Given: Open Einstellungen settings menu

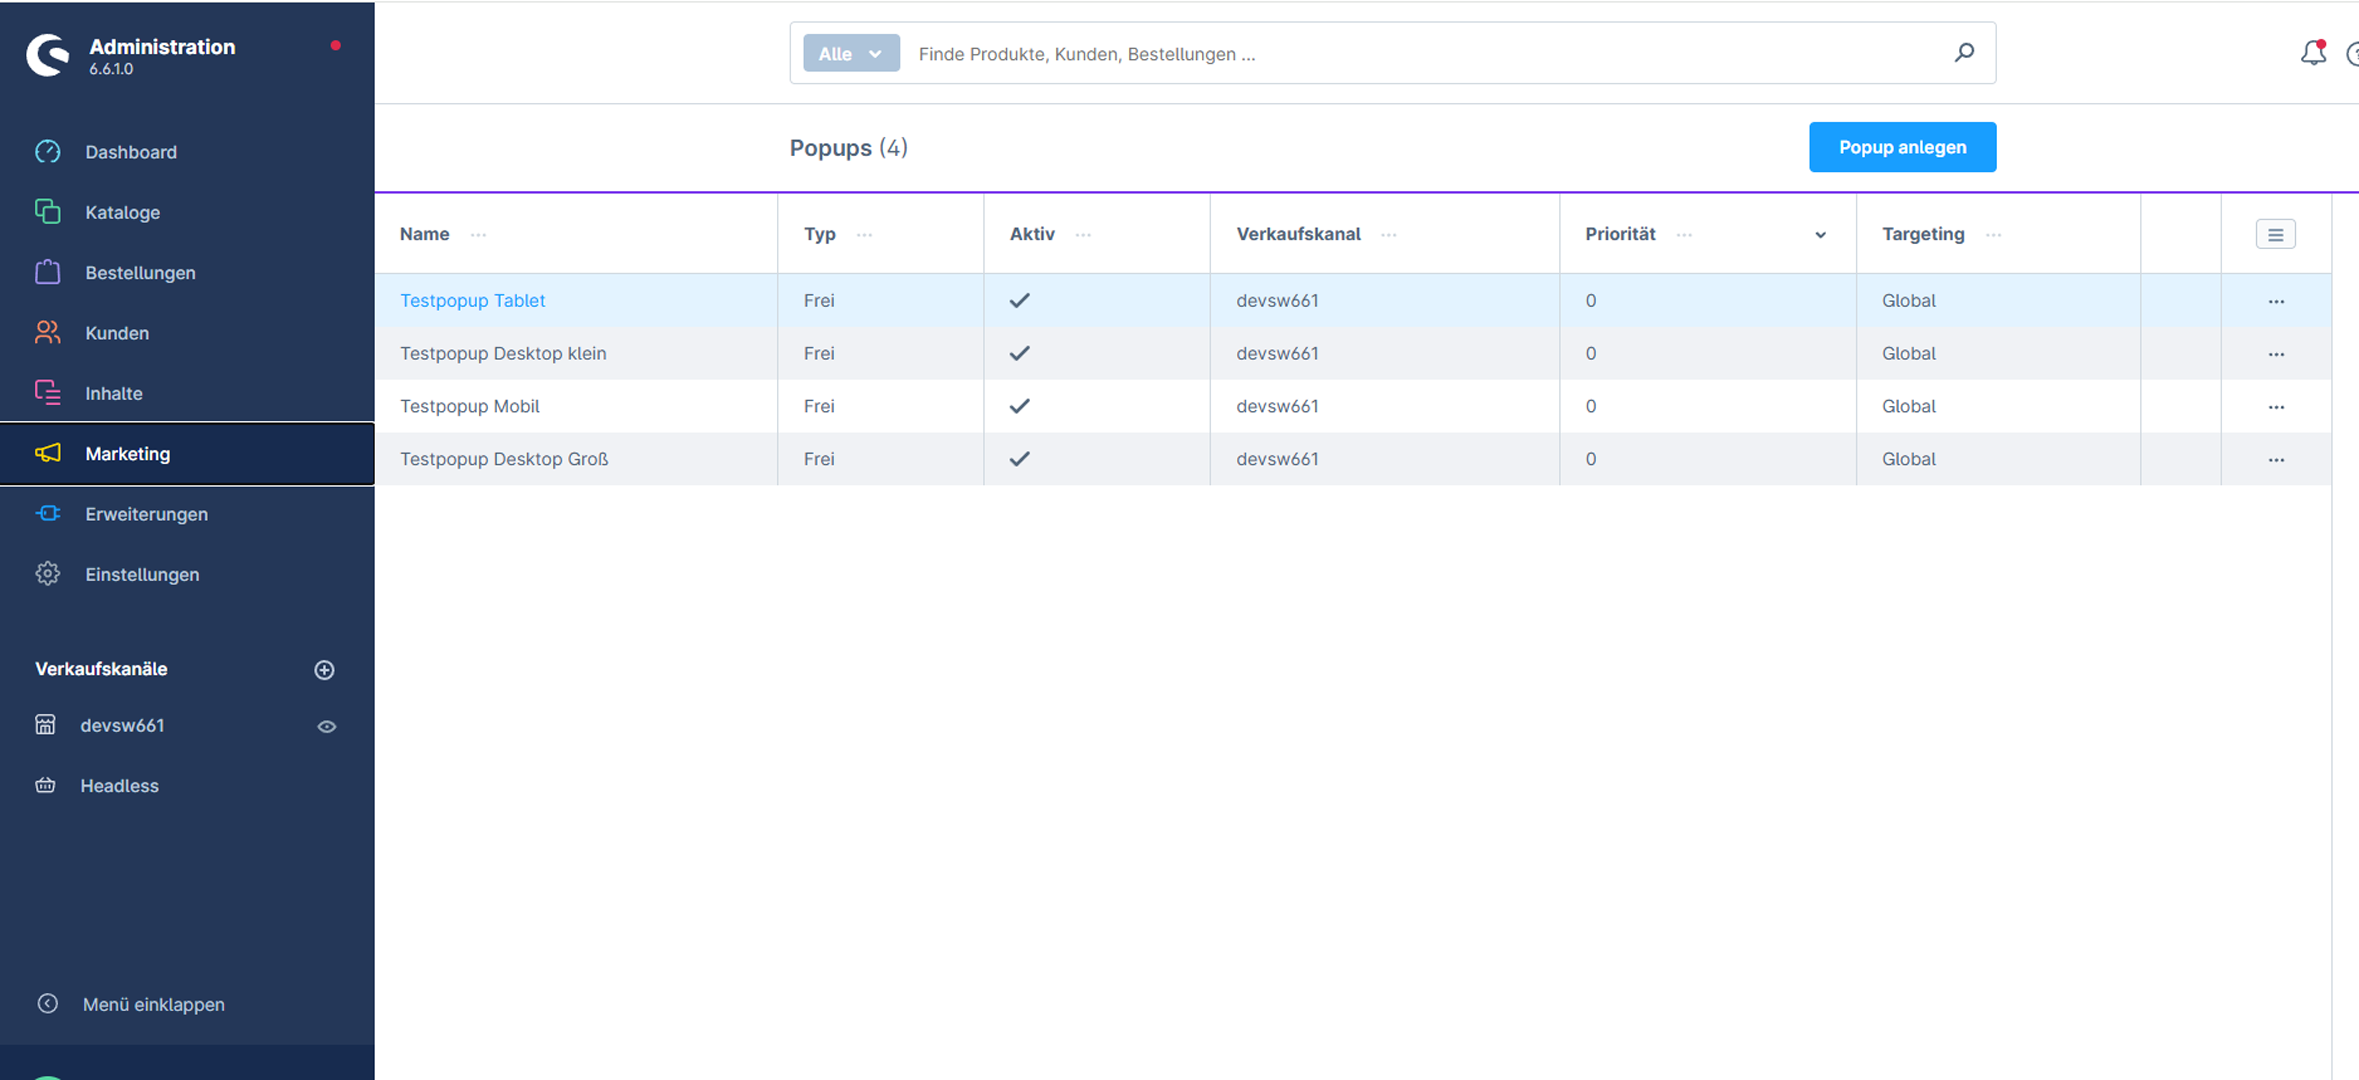Looking at the screenshot, I should (142, 574).
